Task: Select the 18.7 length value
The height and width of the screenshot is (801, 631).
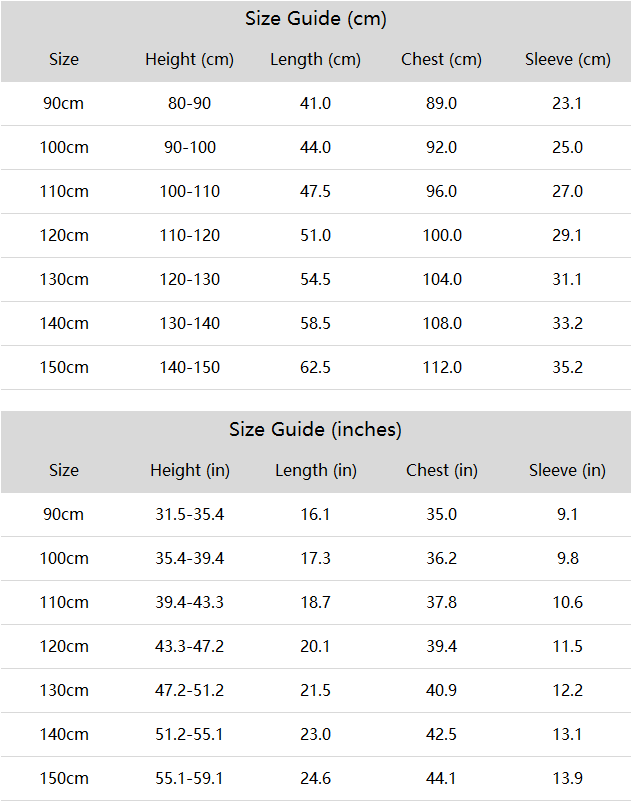Action: 315,602
